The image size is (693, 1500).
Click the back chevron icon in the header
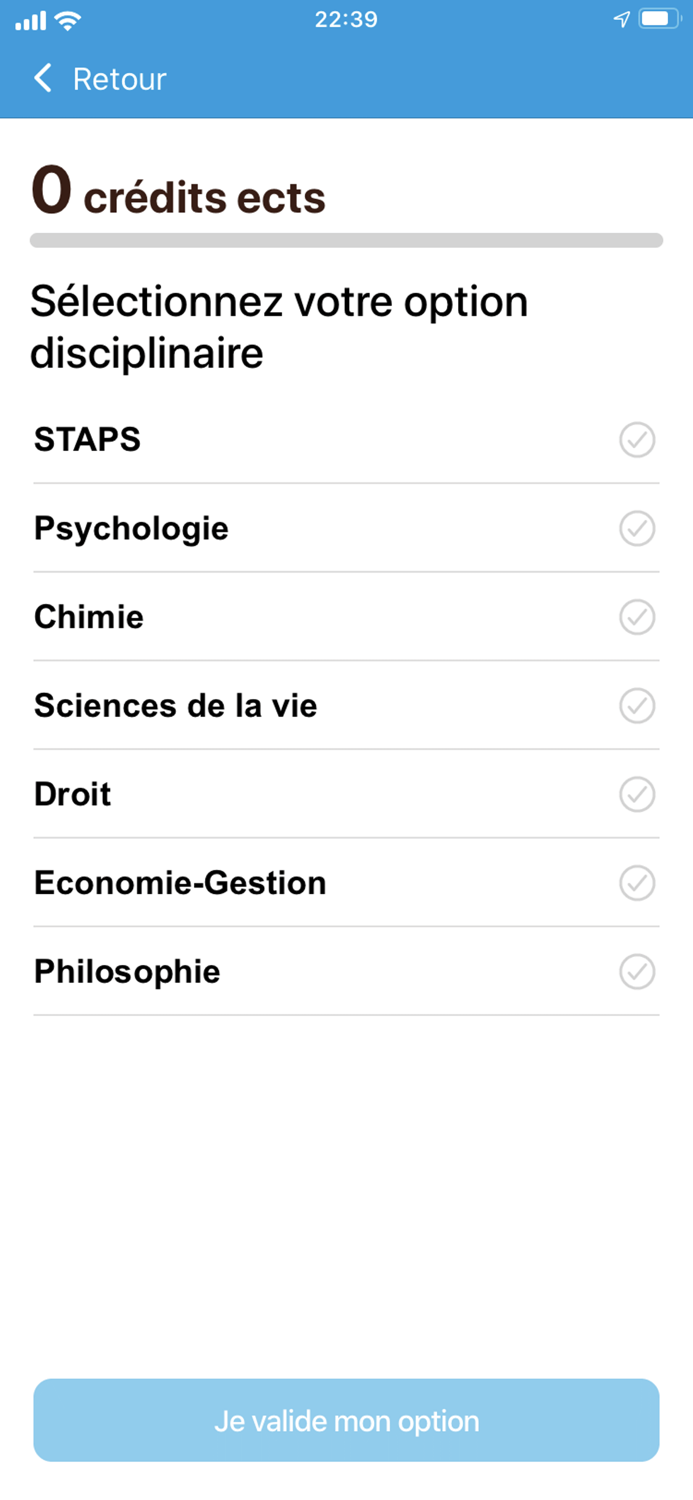(43, 78)
